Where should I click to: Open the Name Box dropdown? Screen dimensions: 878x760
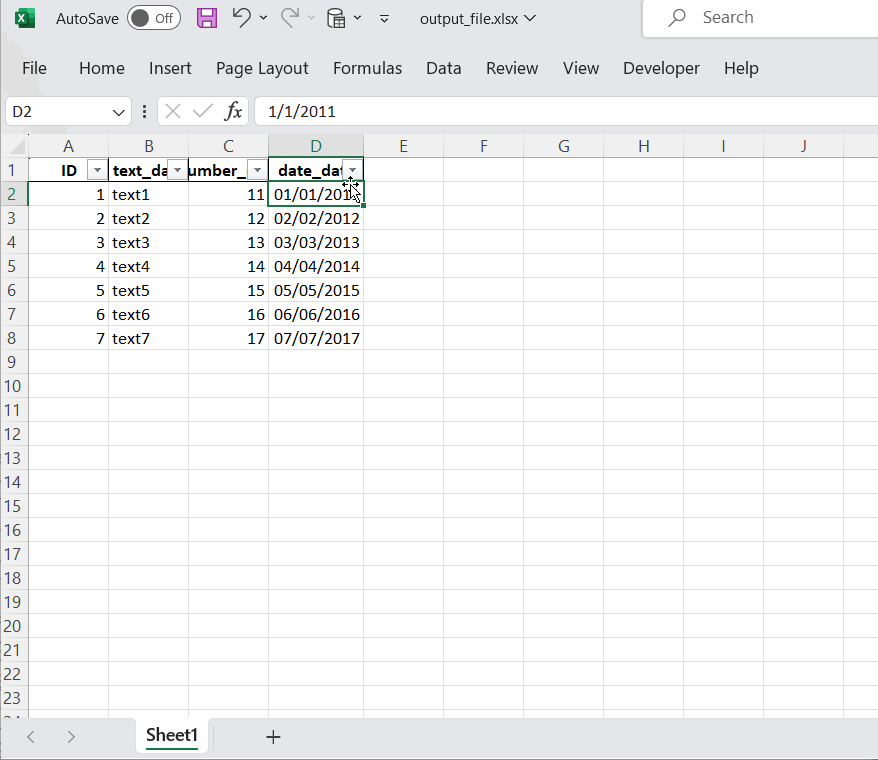click(117, 111)
